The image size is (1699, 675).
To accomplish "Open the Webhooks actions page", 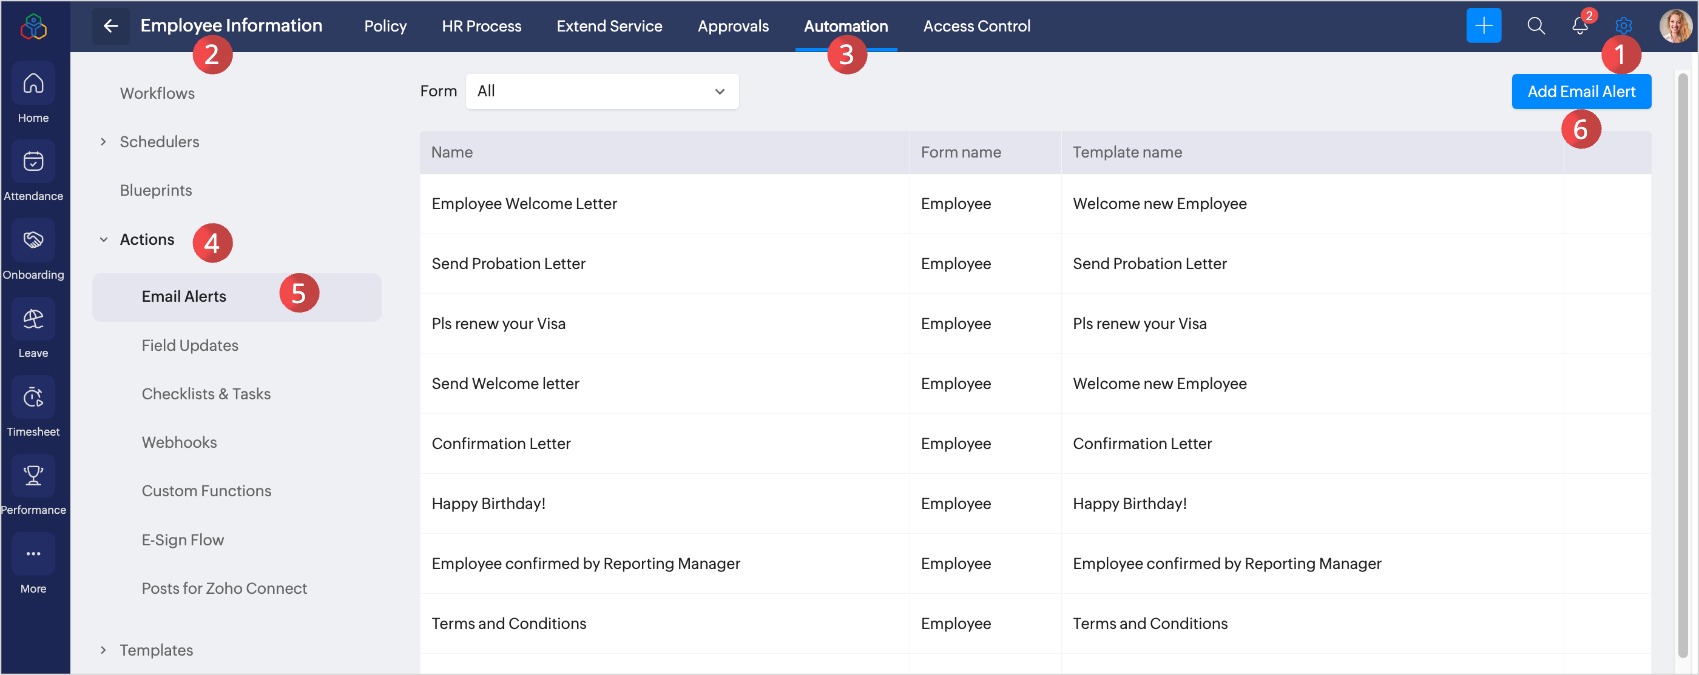I will [179, 442].
